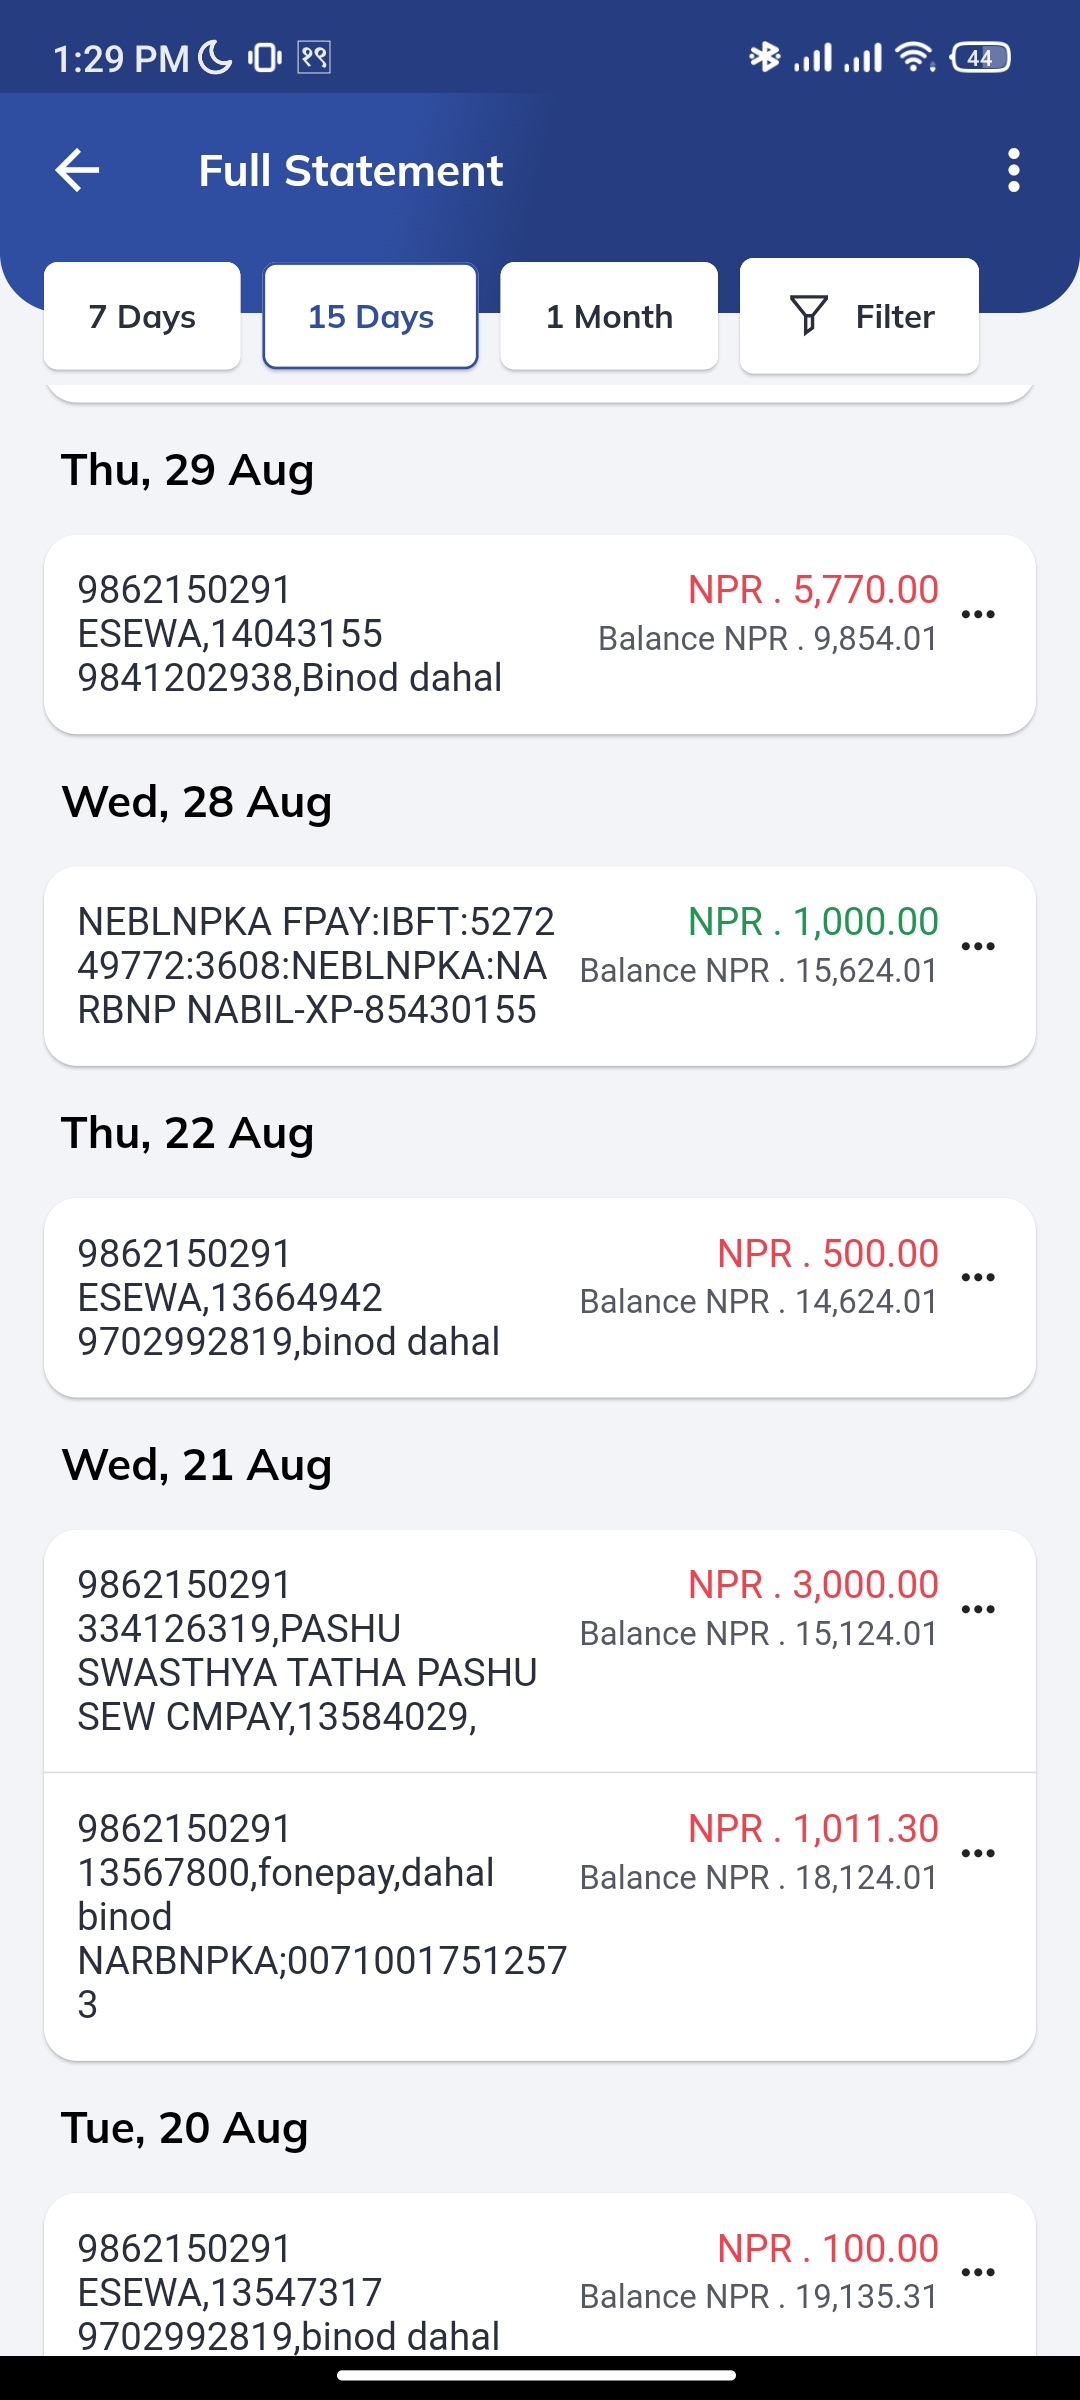Open the fonepay dahal binod transaction
Image resolution: width=1080 pixels, height=2400 pixels.
click(x=540, y=1916)
